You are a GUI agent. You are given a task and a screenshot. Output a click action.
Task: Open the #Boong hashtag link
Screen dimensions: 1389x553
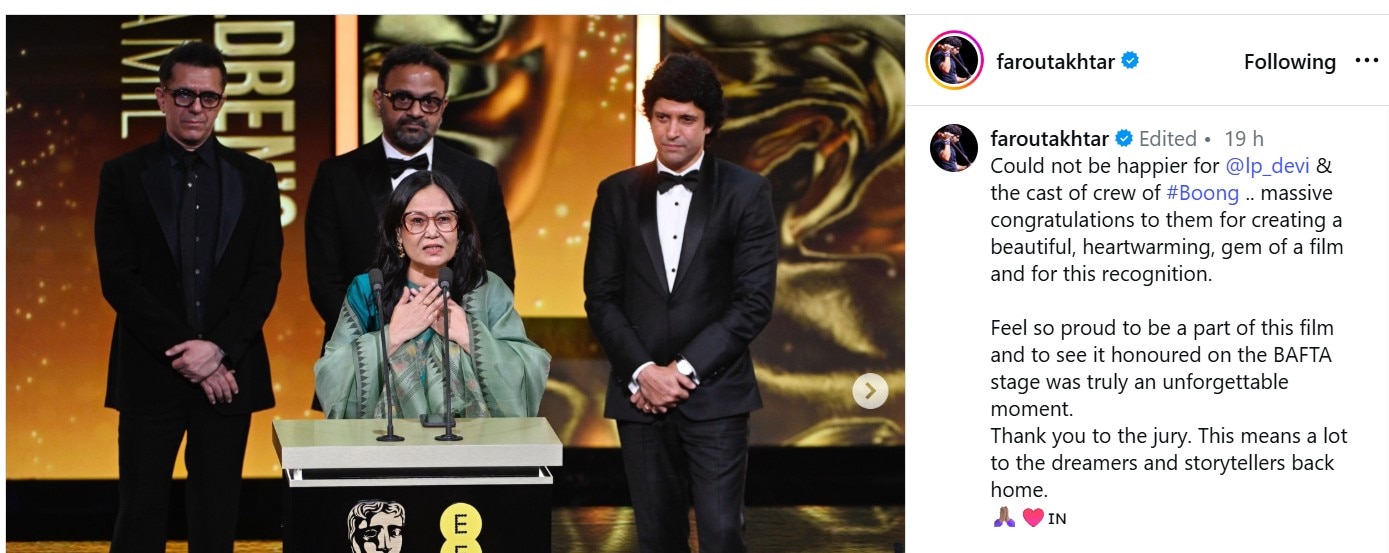[1203, 192]
